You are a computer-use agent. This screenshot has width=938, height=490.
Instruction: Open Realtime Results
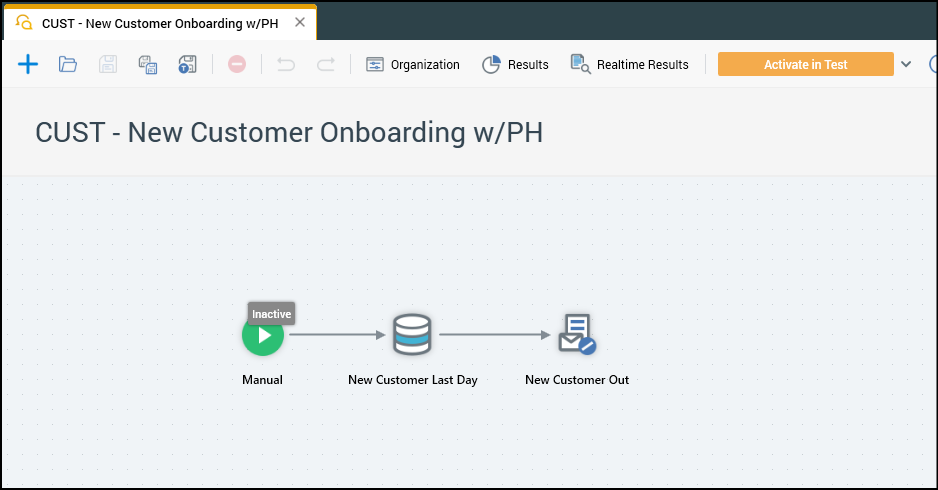[629, 65]
